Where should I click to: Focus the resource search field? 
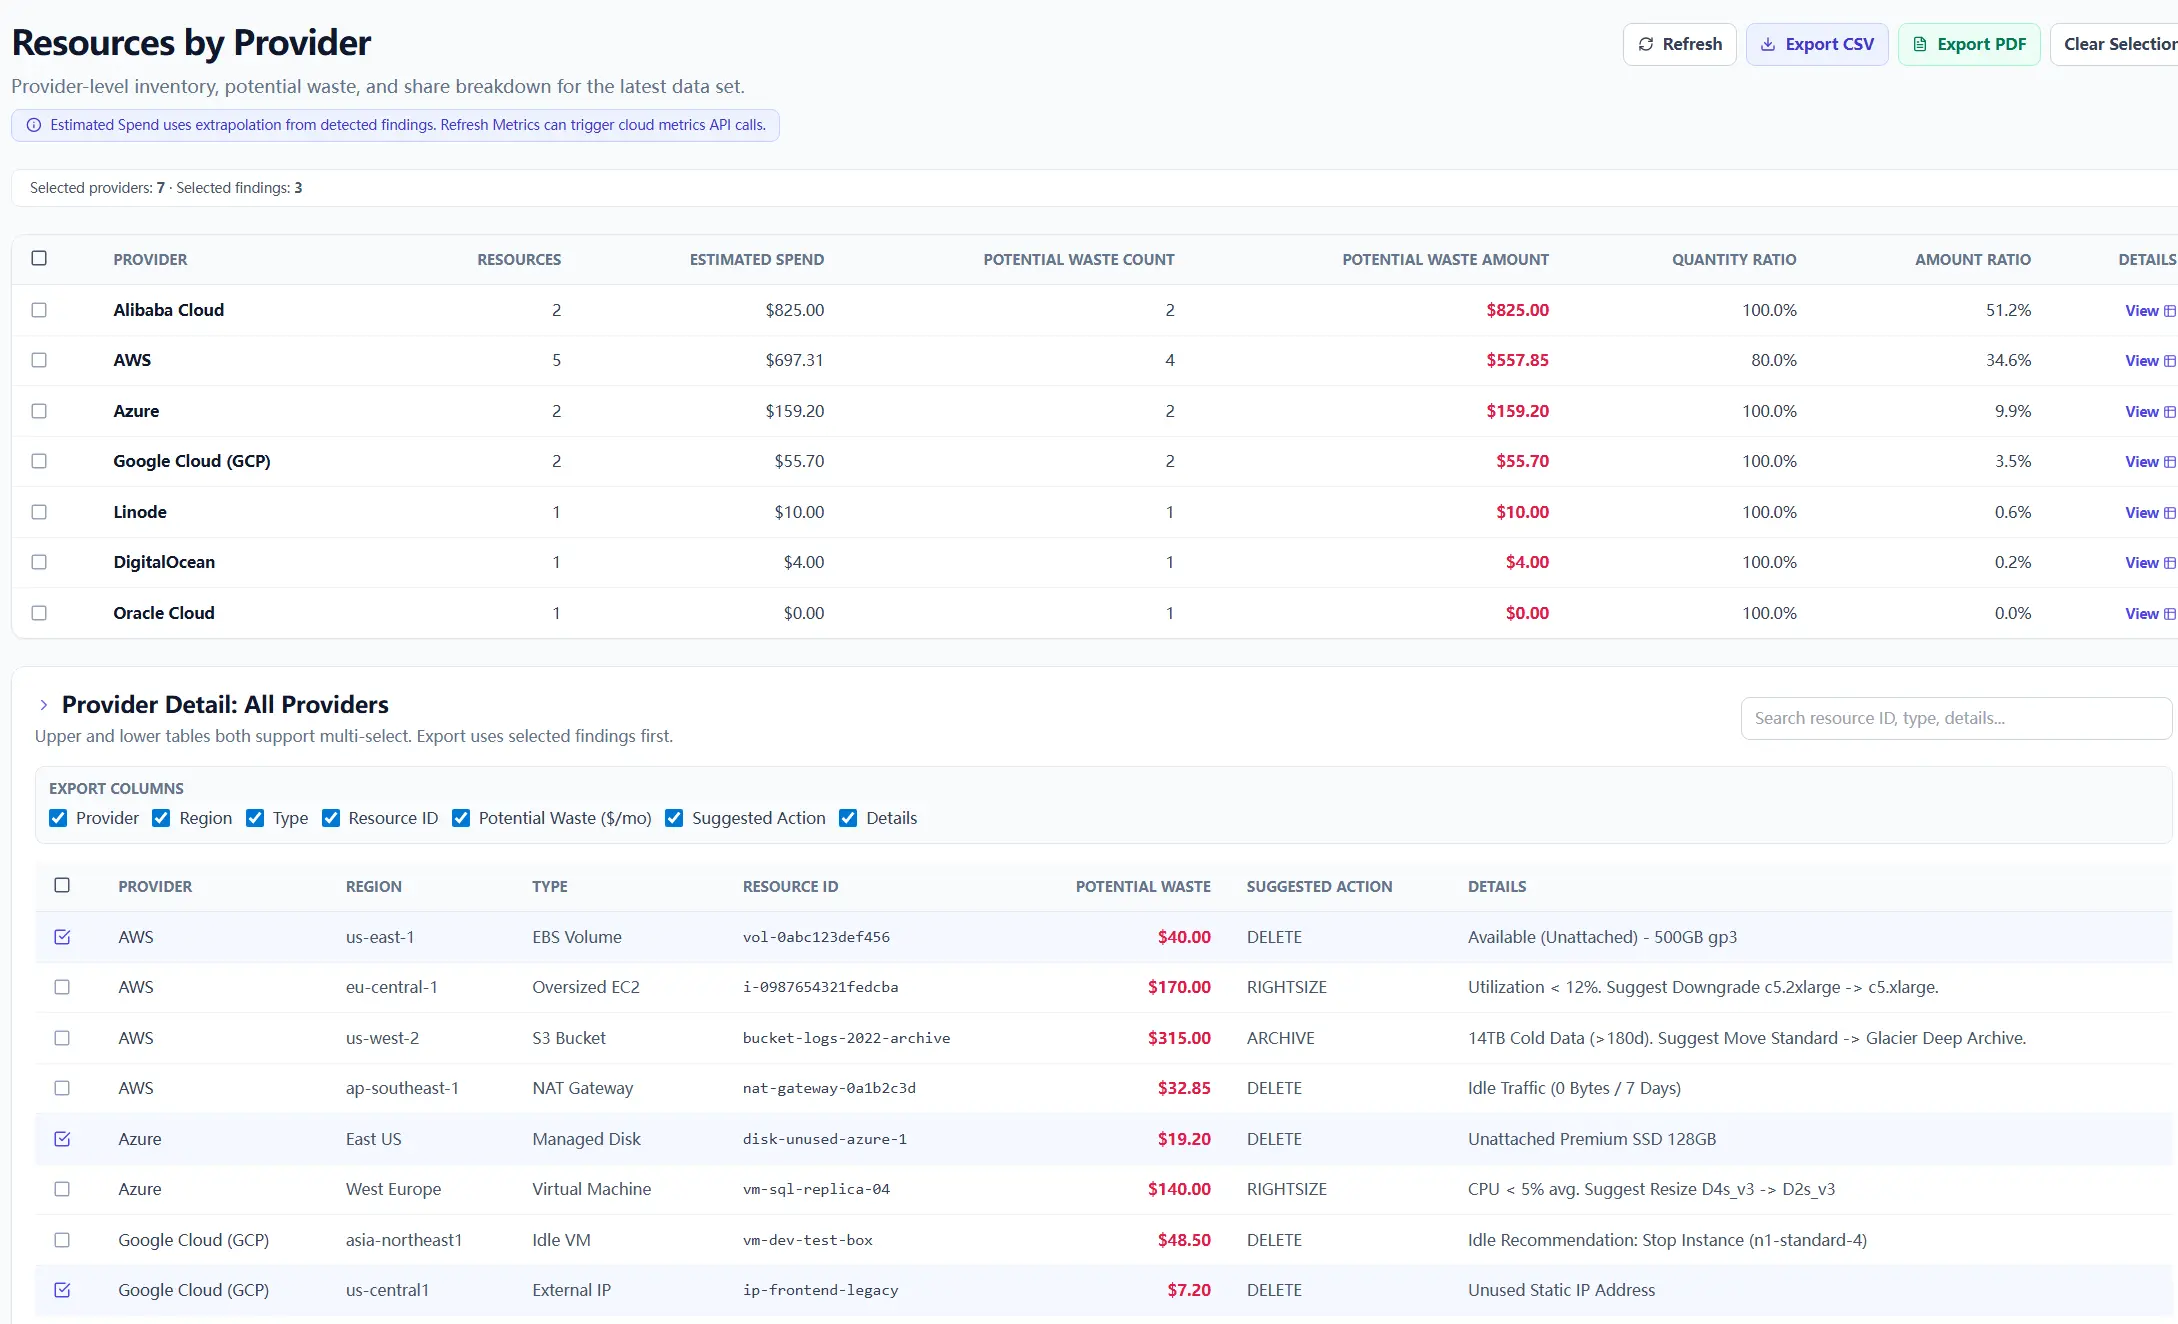(x=1956, y=718)
